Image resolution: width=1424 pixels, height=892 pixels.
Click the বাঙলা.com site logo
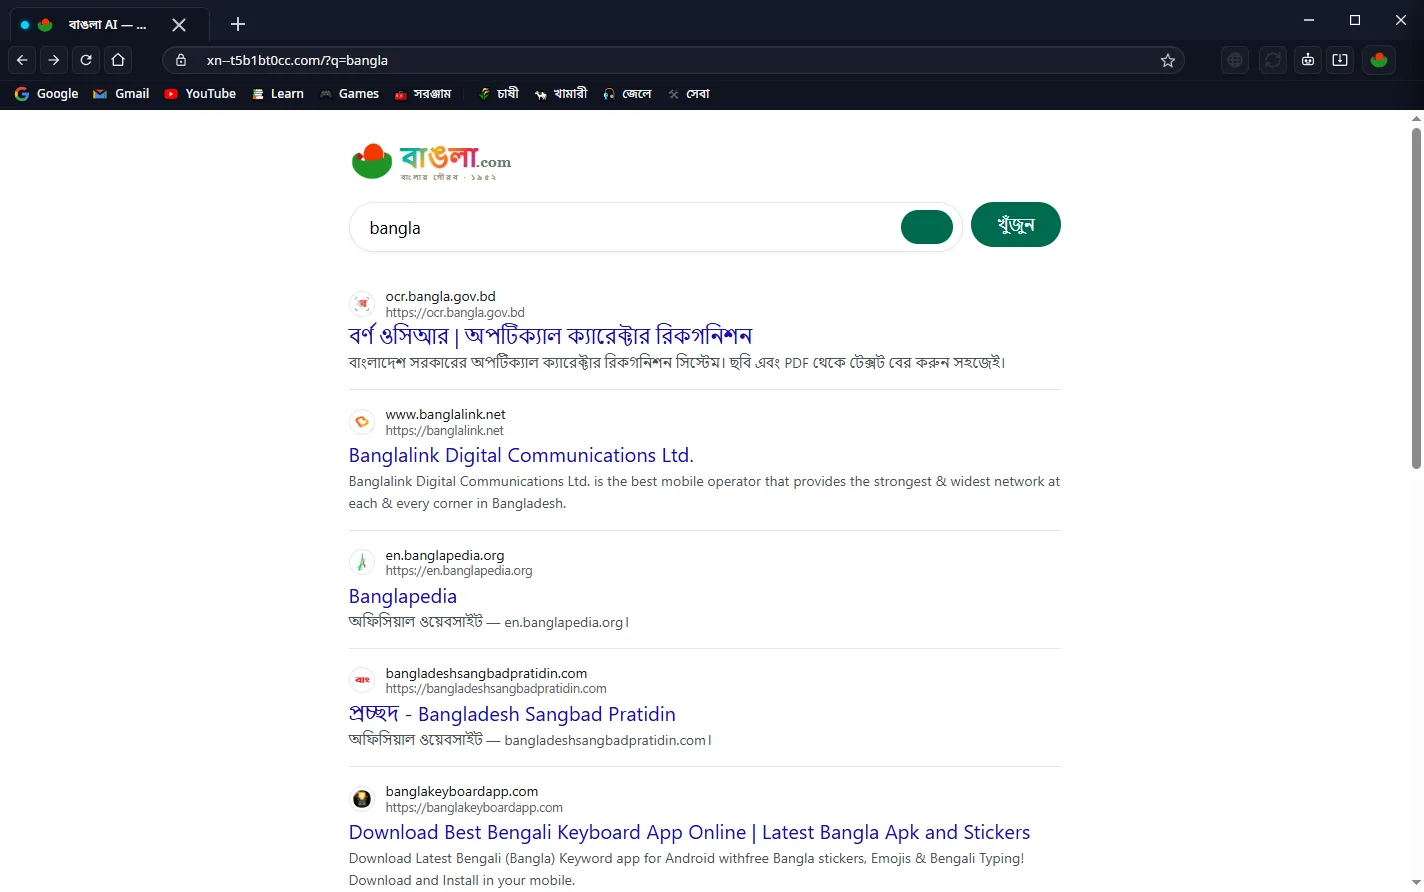pyautogui.click(x=431, y=160)
